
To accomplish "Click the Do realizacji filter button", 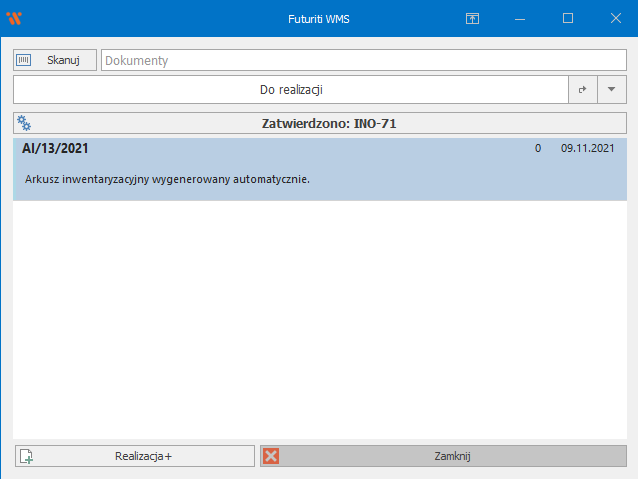I will (x=290, y=90).
